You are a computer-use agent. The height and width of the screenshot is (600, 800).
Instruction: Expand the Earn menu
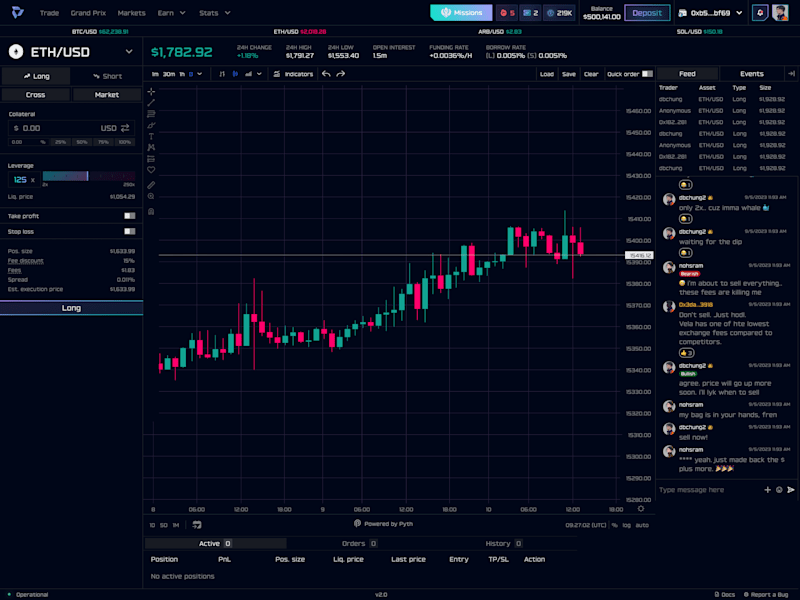point(171,13)
